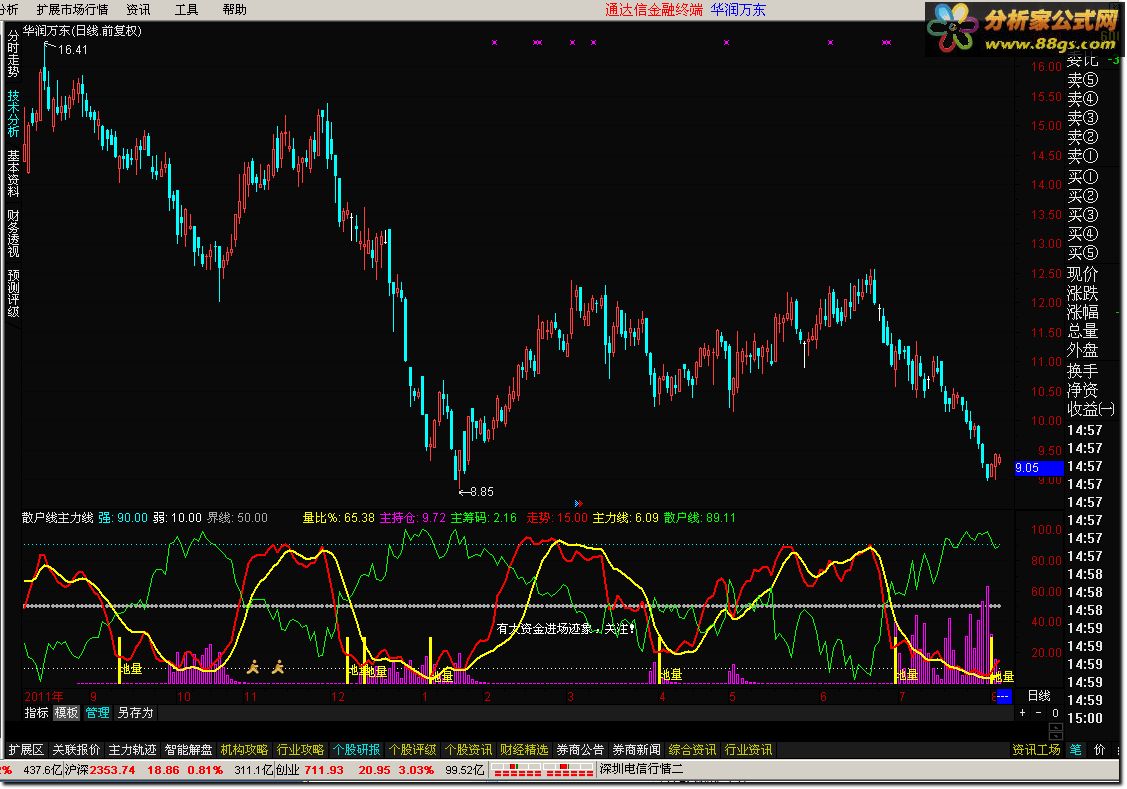
Task: Click the 16.41 high price label
Action: [x=73, y=50]
